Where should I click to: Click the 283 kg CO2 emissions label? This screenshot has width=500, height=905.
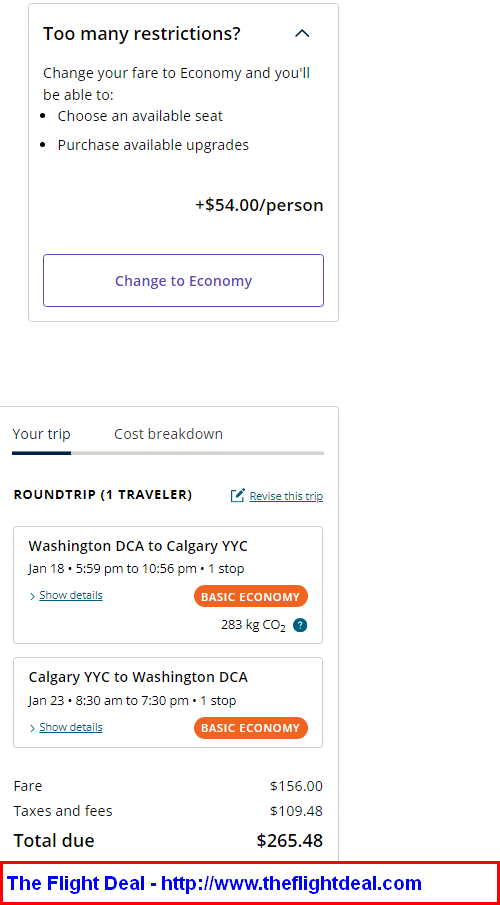point(253,625)
